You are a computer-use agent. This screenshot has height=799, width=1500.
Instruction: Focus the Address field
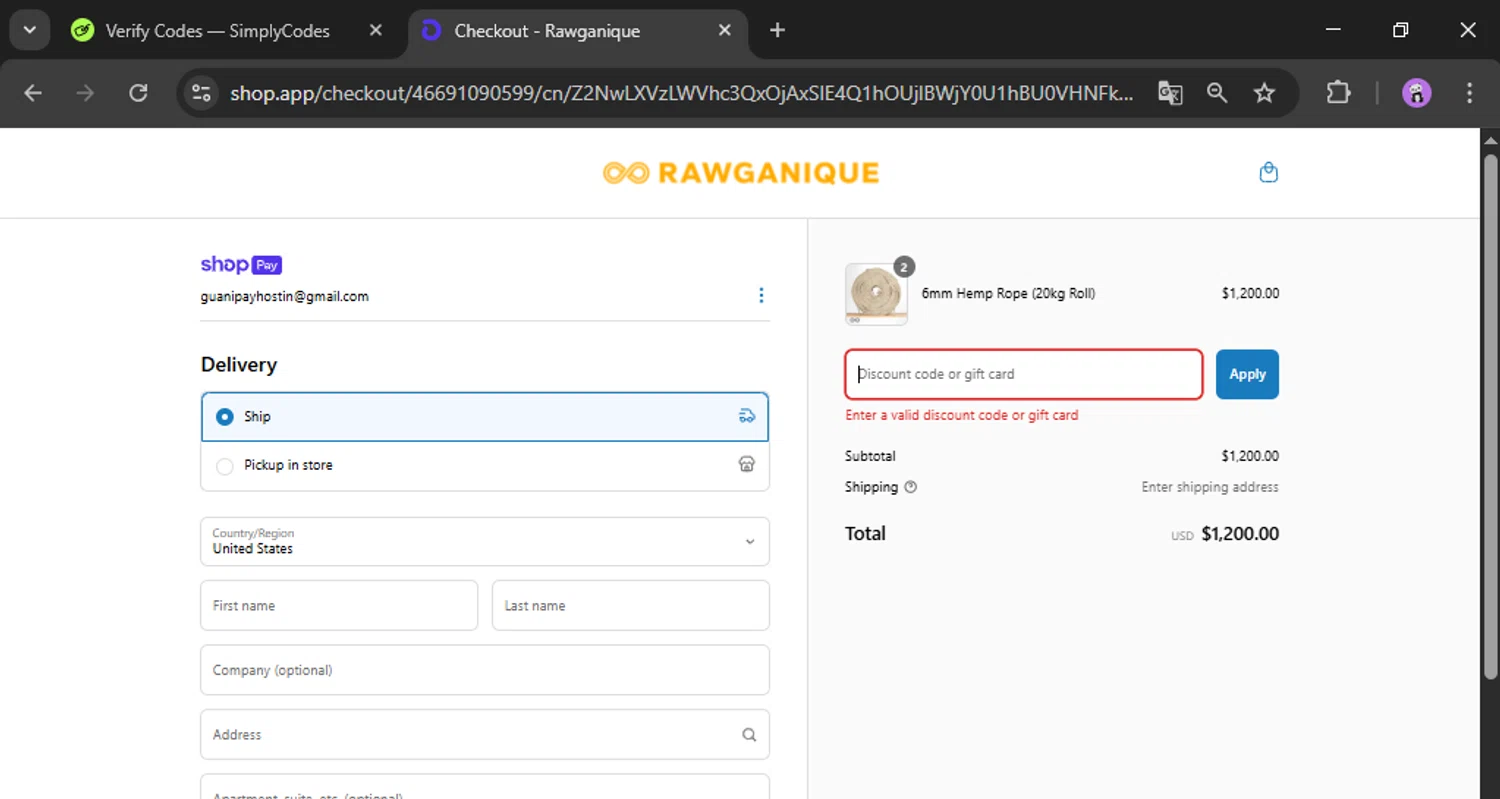point(485,734)
